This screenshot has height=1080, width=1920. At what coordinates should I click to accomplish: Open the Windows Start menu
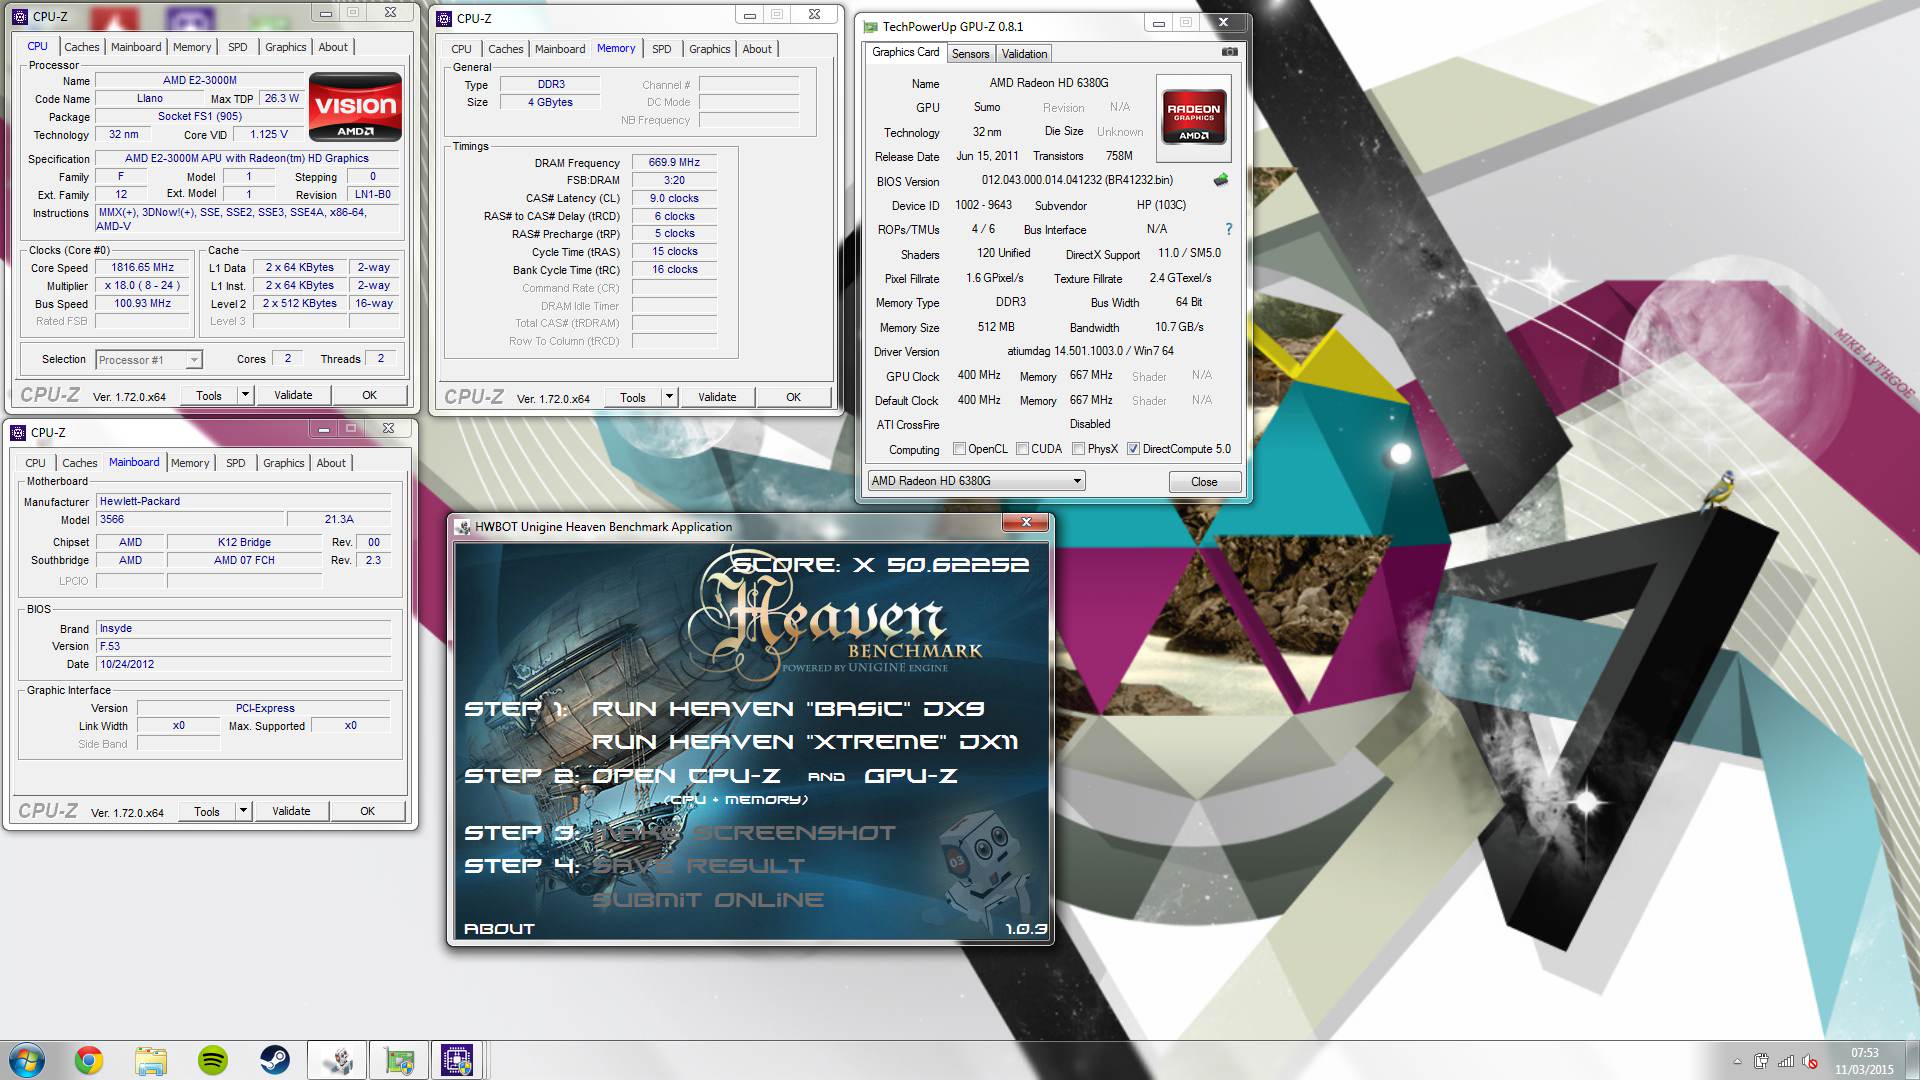pyautogui.click(x=27, y=1060)
